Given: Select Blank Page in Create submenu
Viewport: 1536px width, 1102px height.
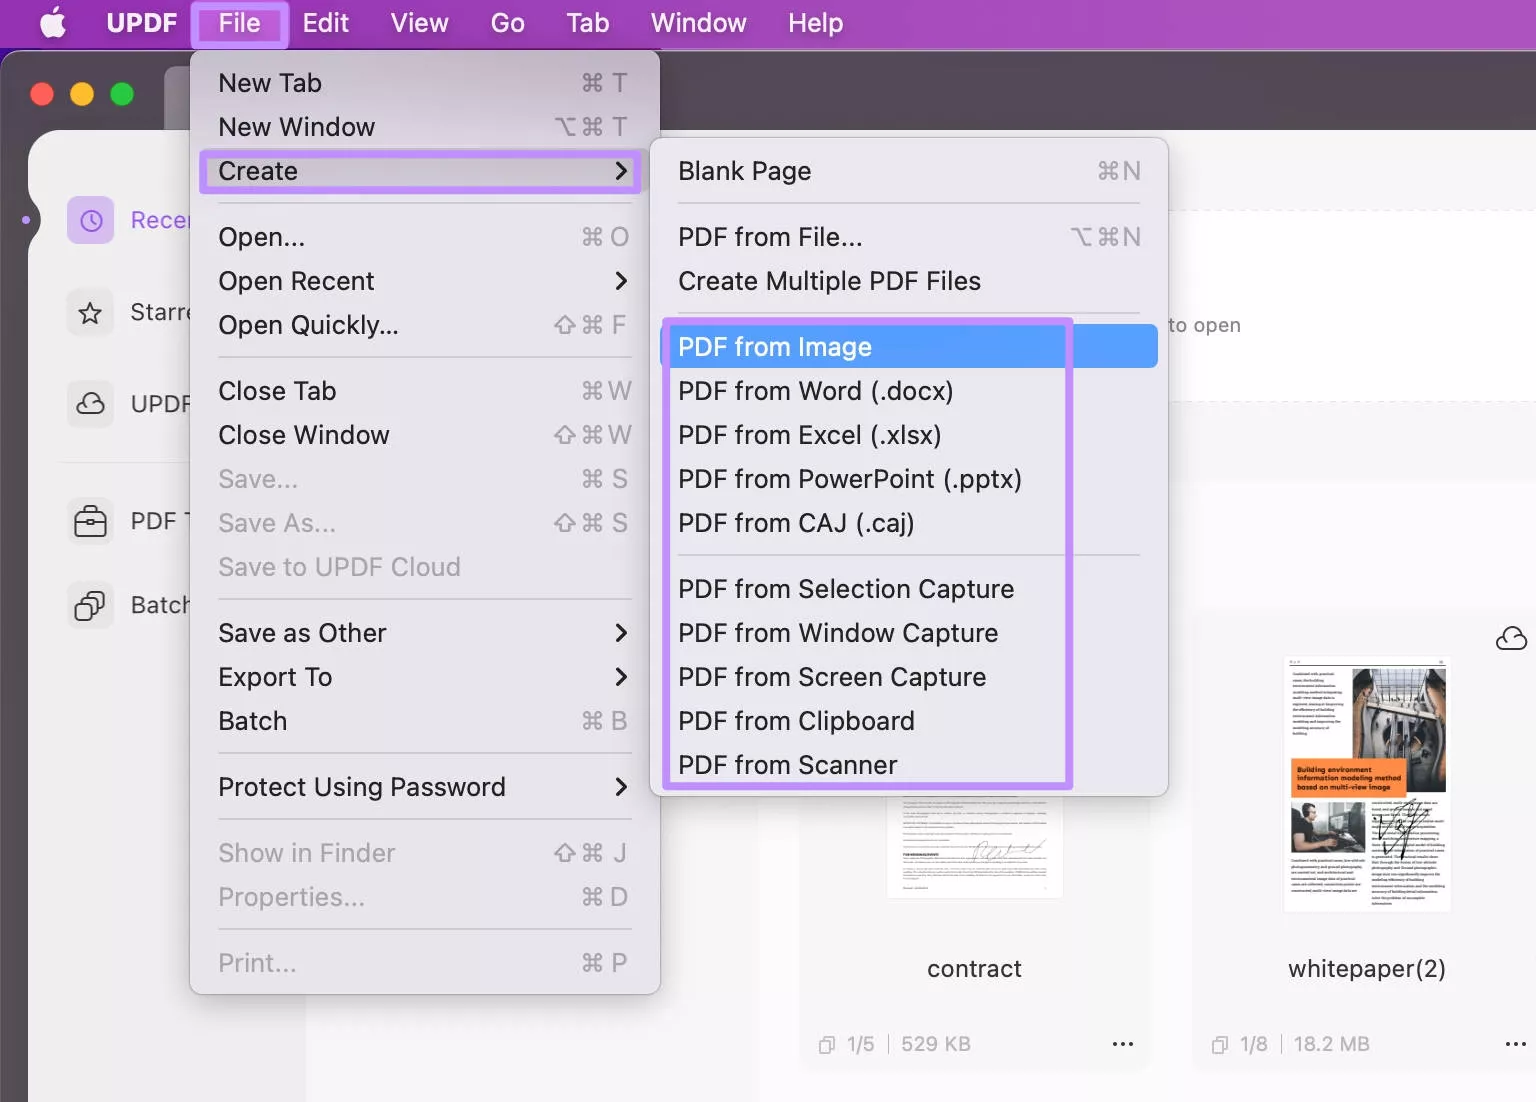Looking at the screenshot, I should (x=909, y=171).
